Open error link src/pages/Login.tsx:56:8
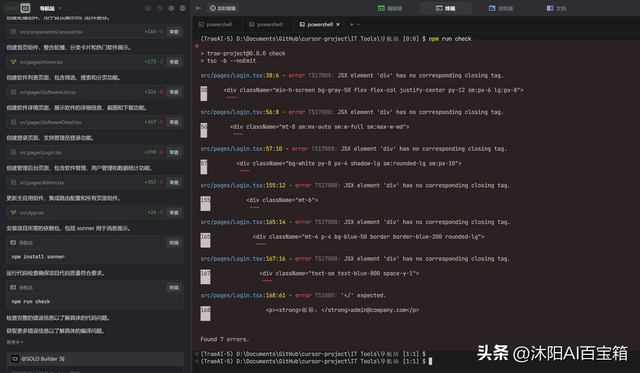 [240, 112]
